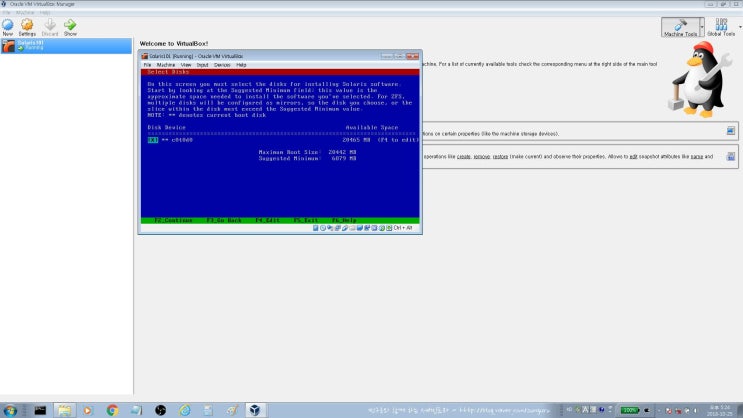Select the Machine Tools button
This screenshot has height=418, width=743.
point(680,27)
